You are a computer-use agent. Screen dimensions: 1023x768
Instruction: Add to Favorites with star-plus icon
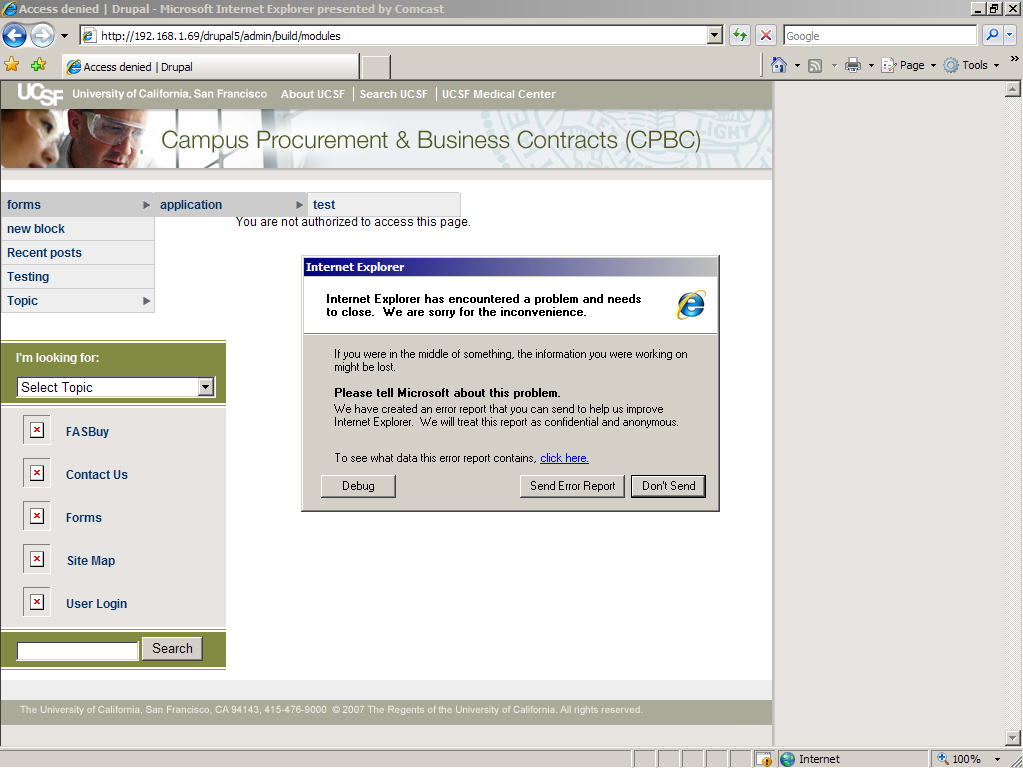coord(38,65)
